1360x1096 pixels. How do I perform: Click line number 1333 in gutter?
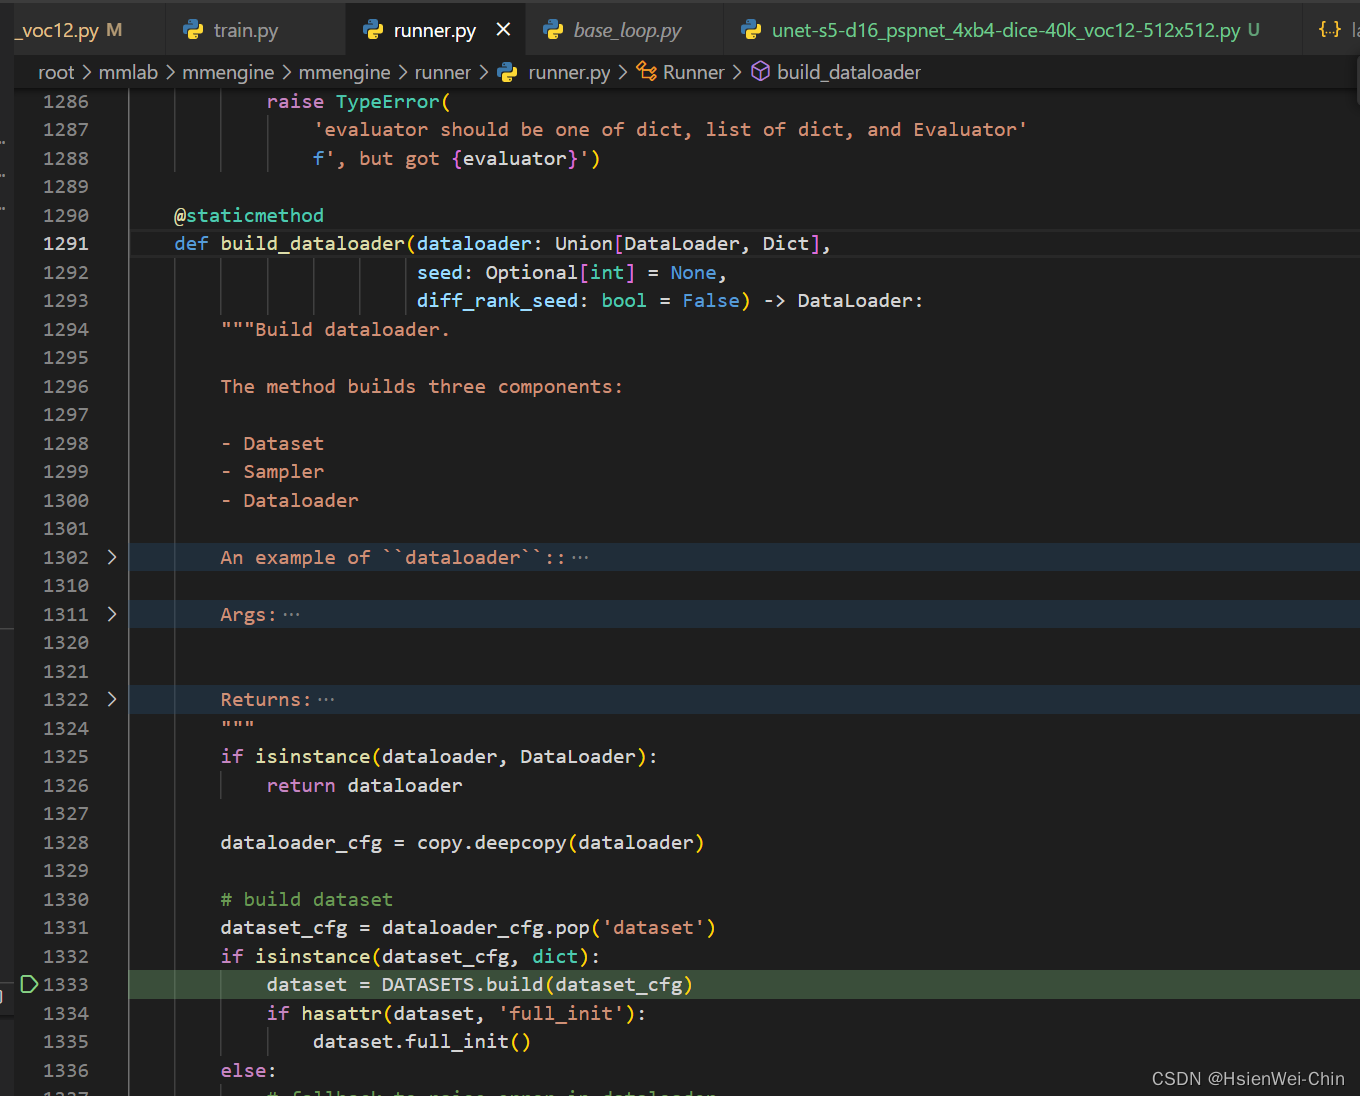[x=66, y=985]
